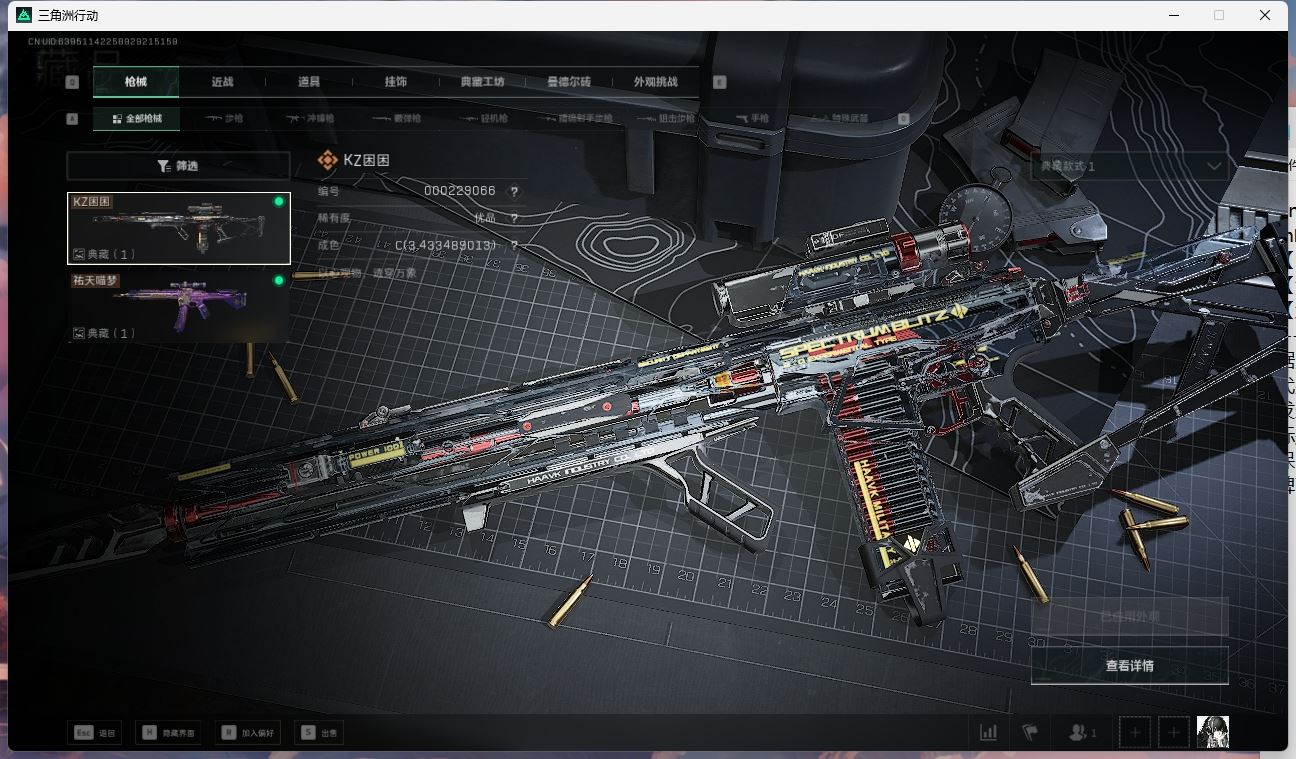The image size is (1296, 759).
Task: Select the 步枪 rifle category filter
Action: [x=225, y=119]
